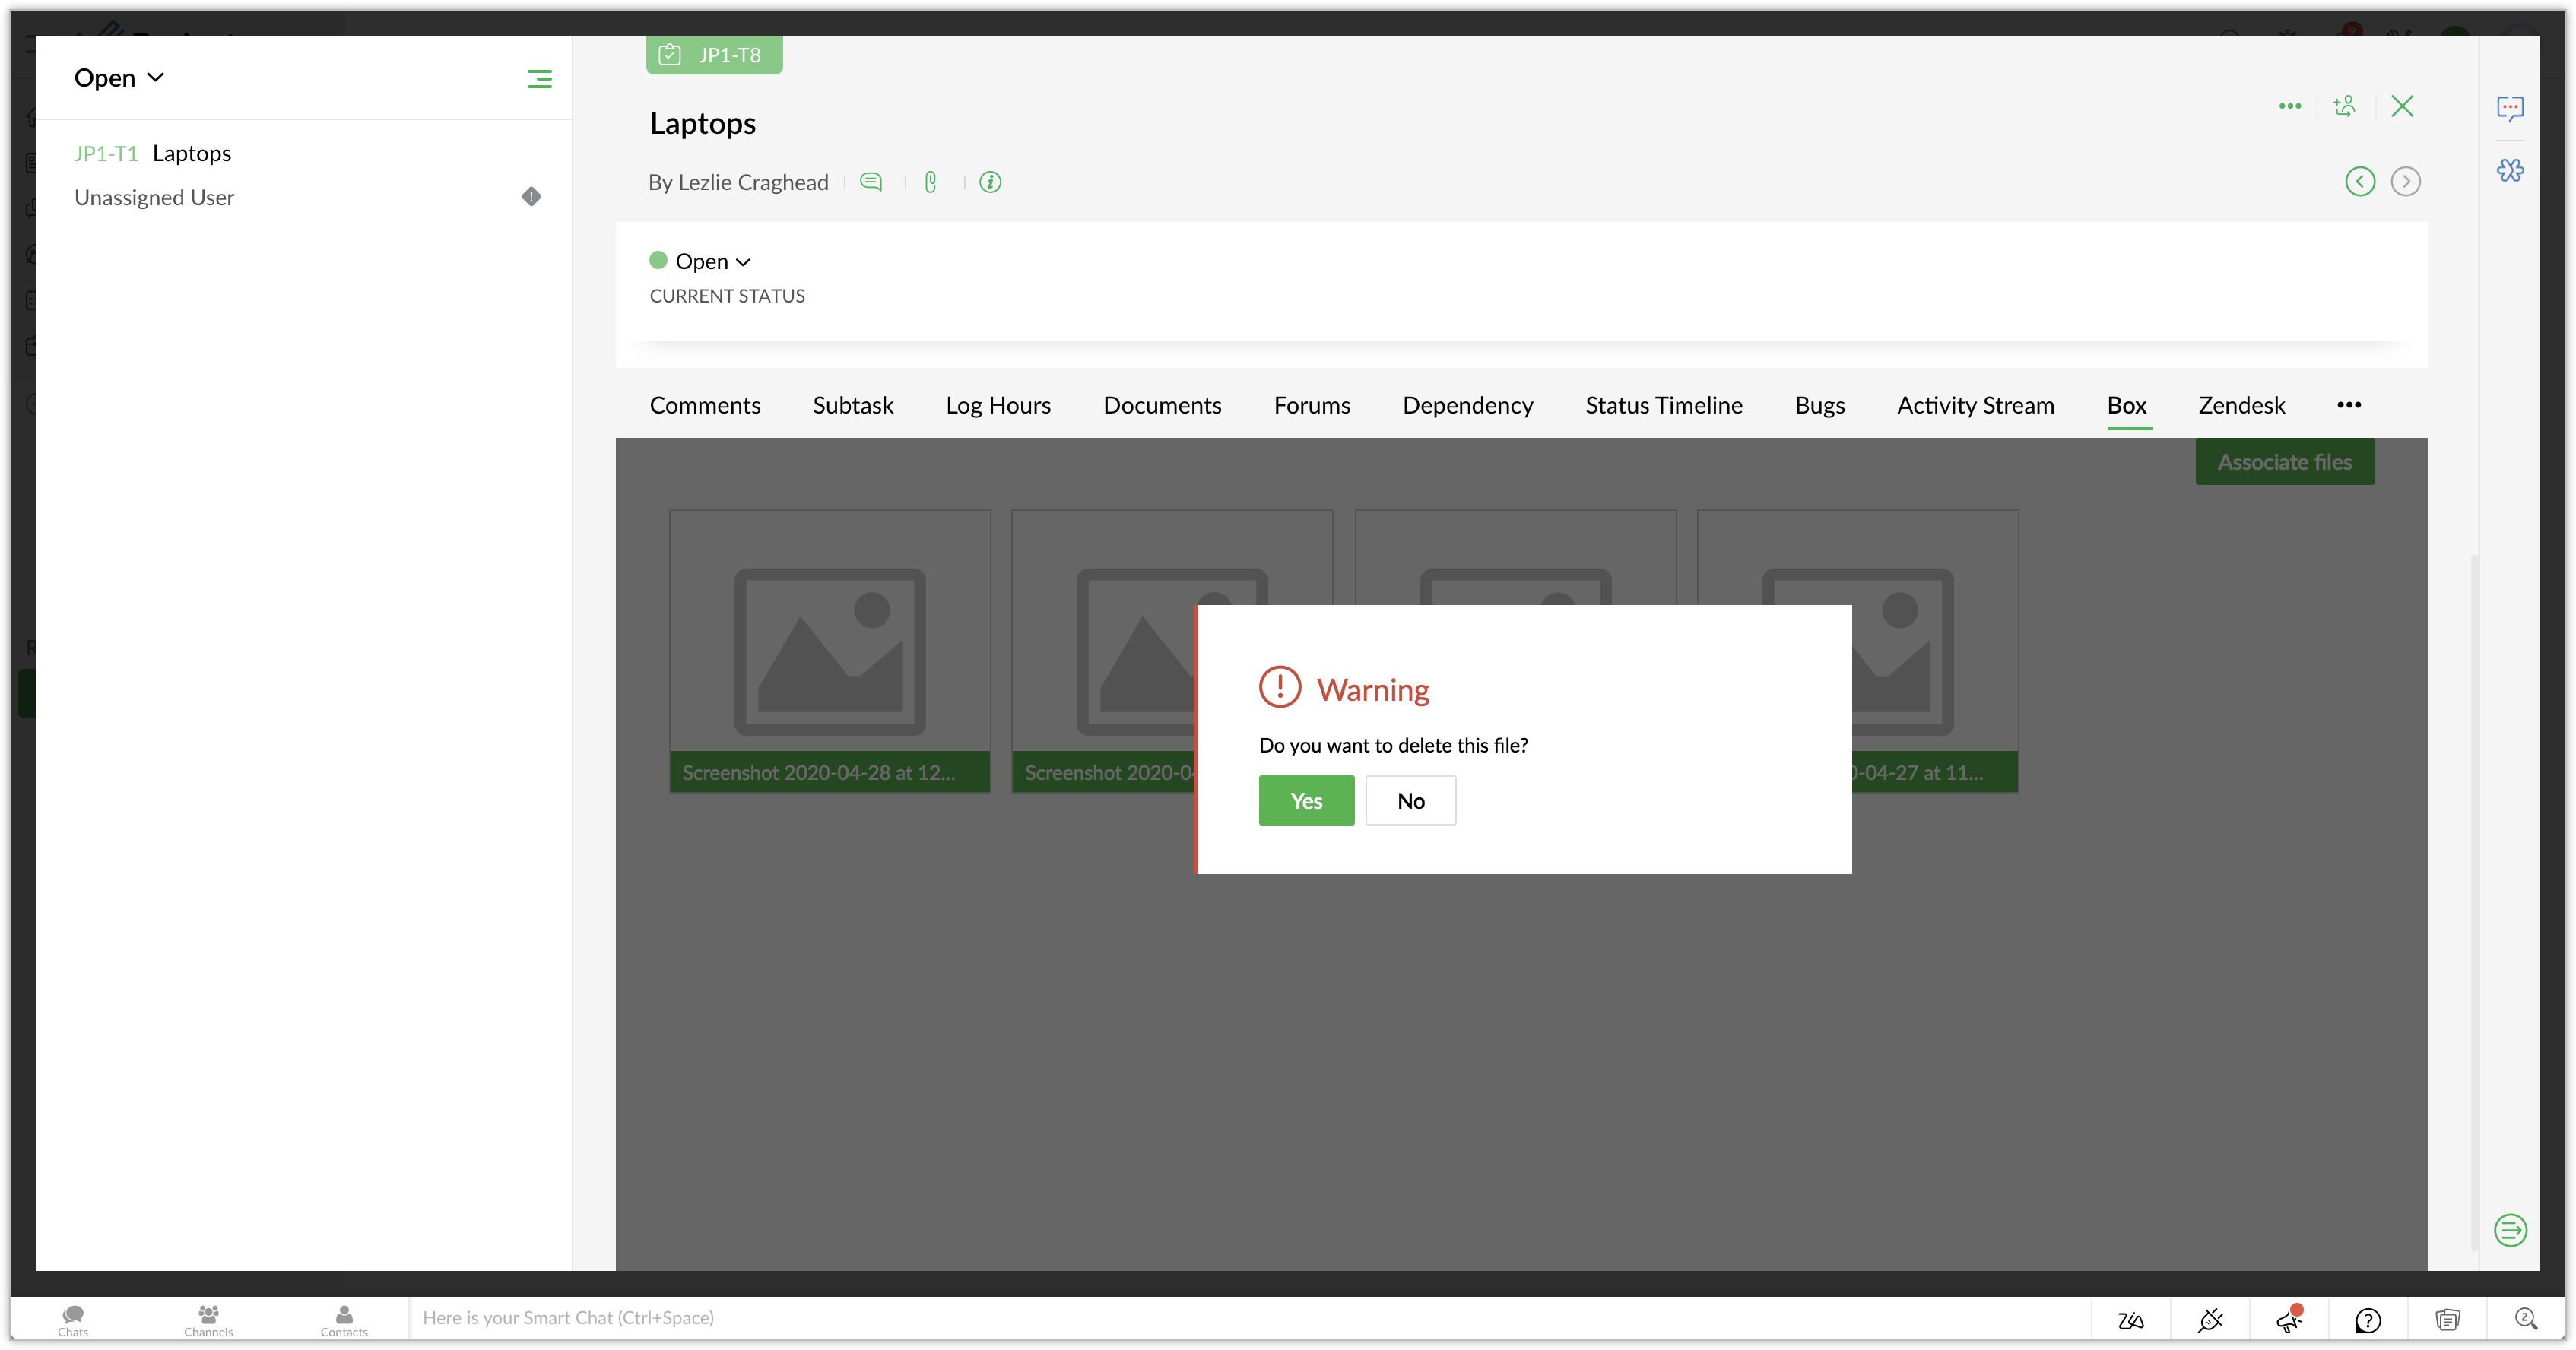The height and width of the screenshot is (1350, 2576).
Task: Toggle the task list hamburger icon
Action: (539, 79)
